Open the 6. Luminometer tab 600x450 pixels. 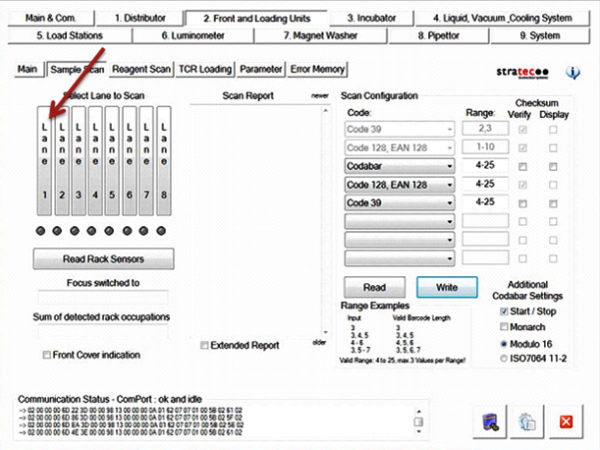pos(190,35)
